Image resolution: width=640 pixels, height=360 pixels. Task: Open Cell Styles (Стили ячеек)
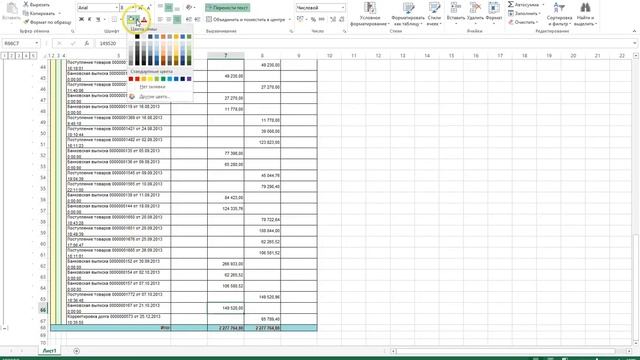click(434, 14)
